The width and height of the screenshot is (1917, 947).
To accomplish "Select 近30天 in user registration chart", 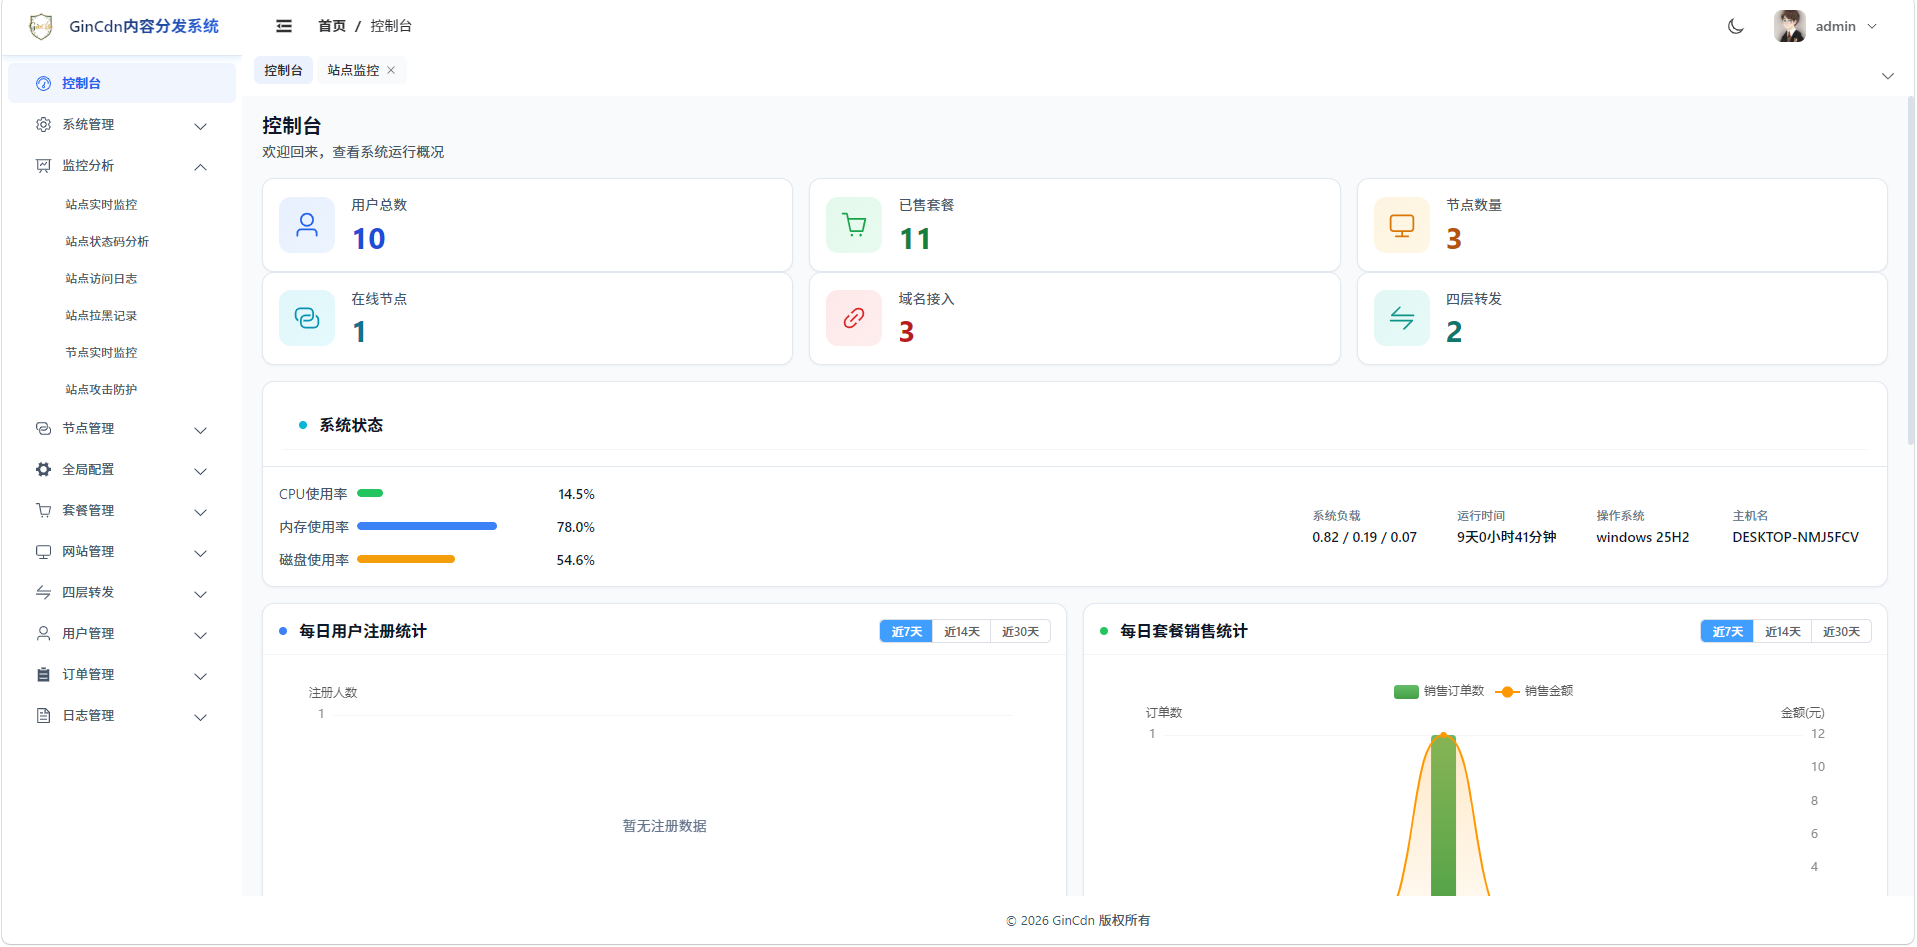I will [1020, 632].
